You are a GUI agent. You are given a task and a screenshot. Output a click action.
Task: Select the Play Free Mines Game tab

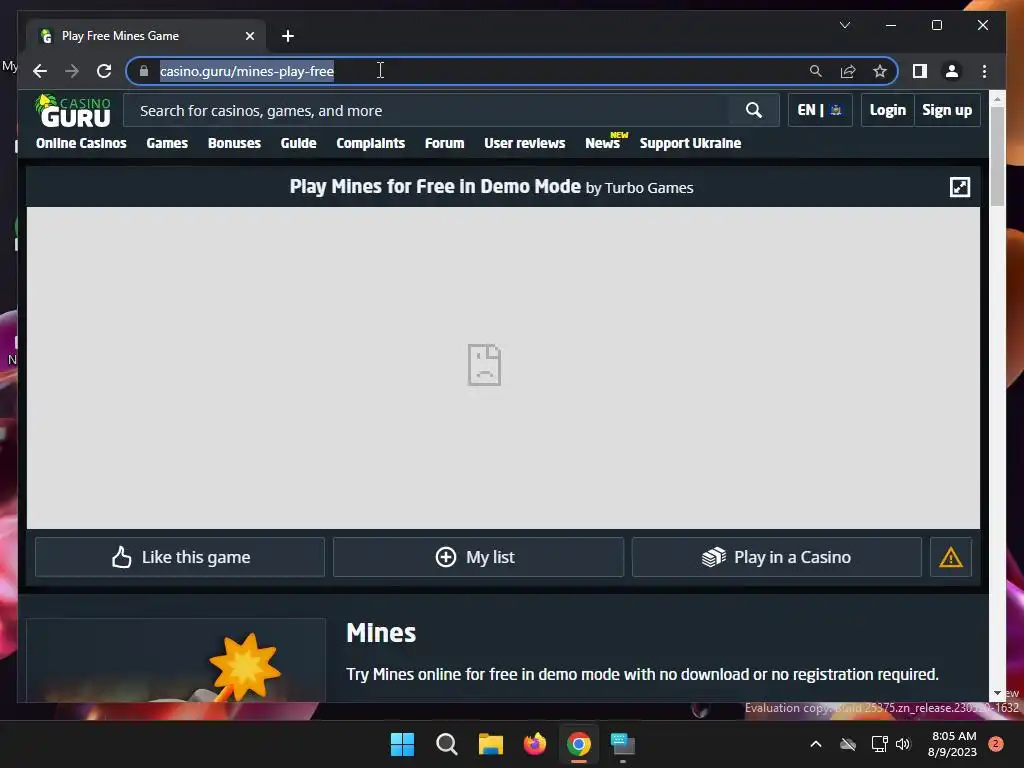click(146, 36)
